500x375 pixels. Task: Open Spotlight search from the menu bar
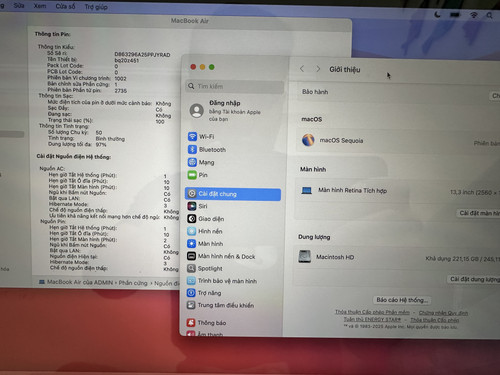point(489,15)
